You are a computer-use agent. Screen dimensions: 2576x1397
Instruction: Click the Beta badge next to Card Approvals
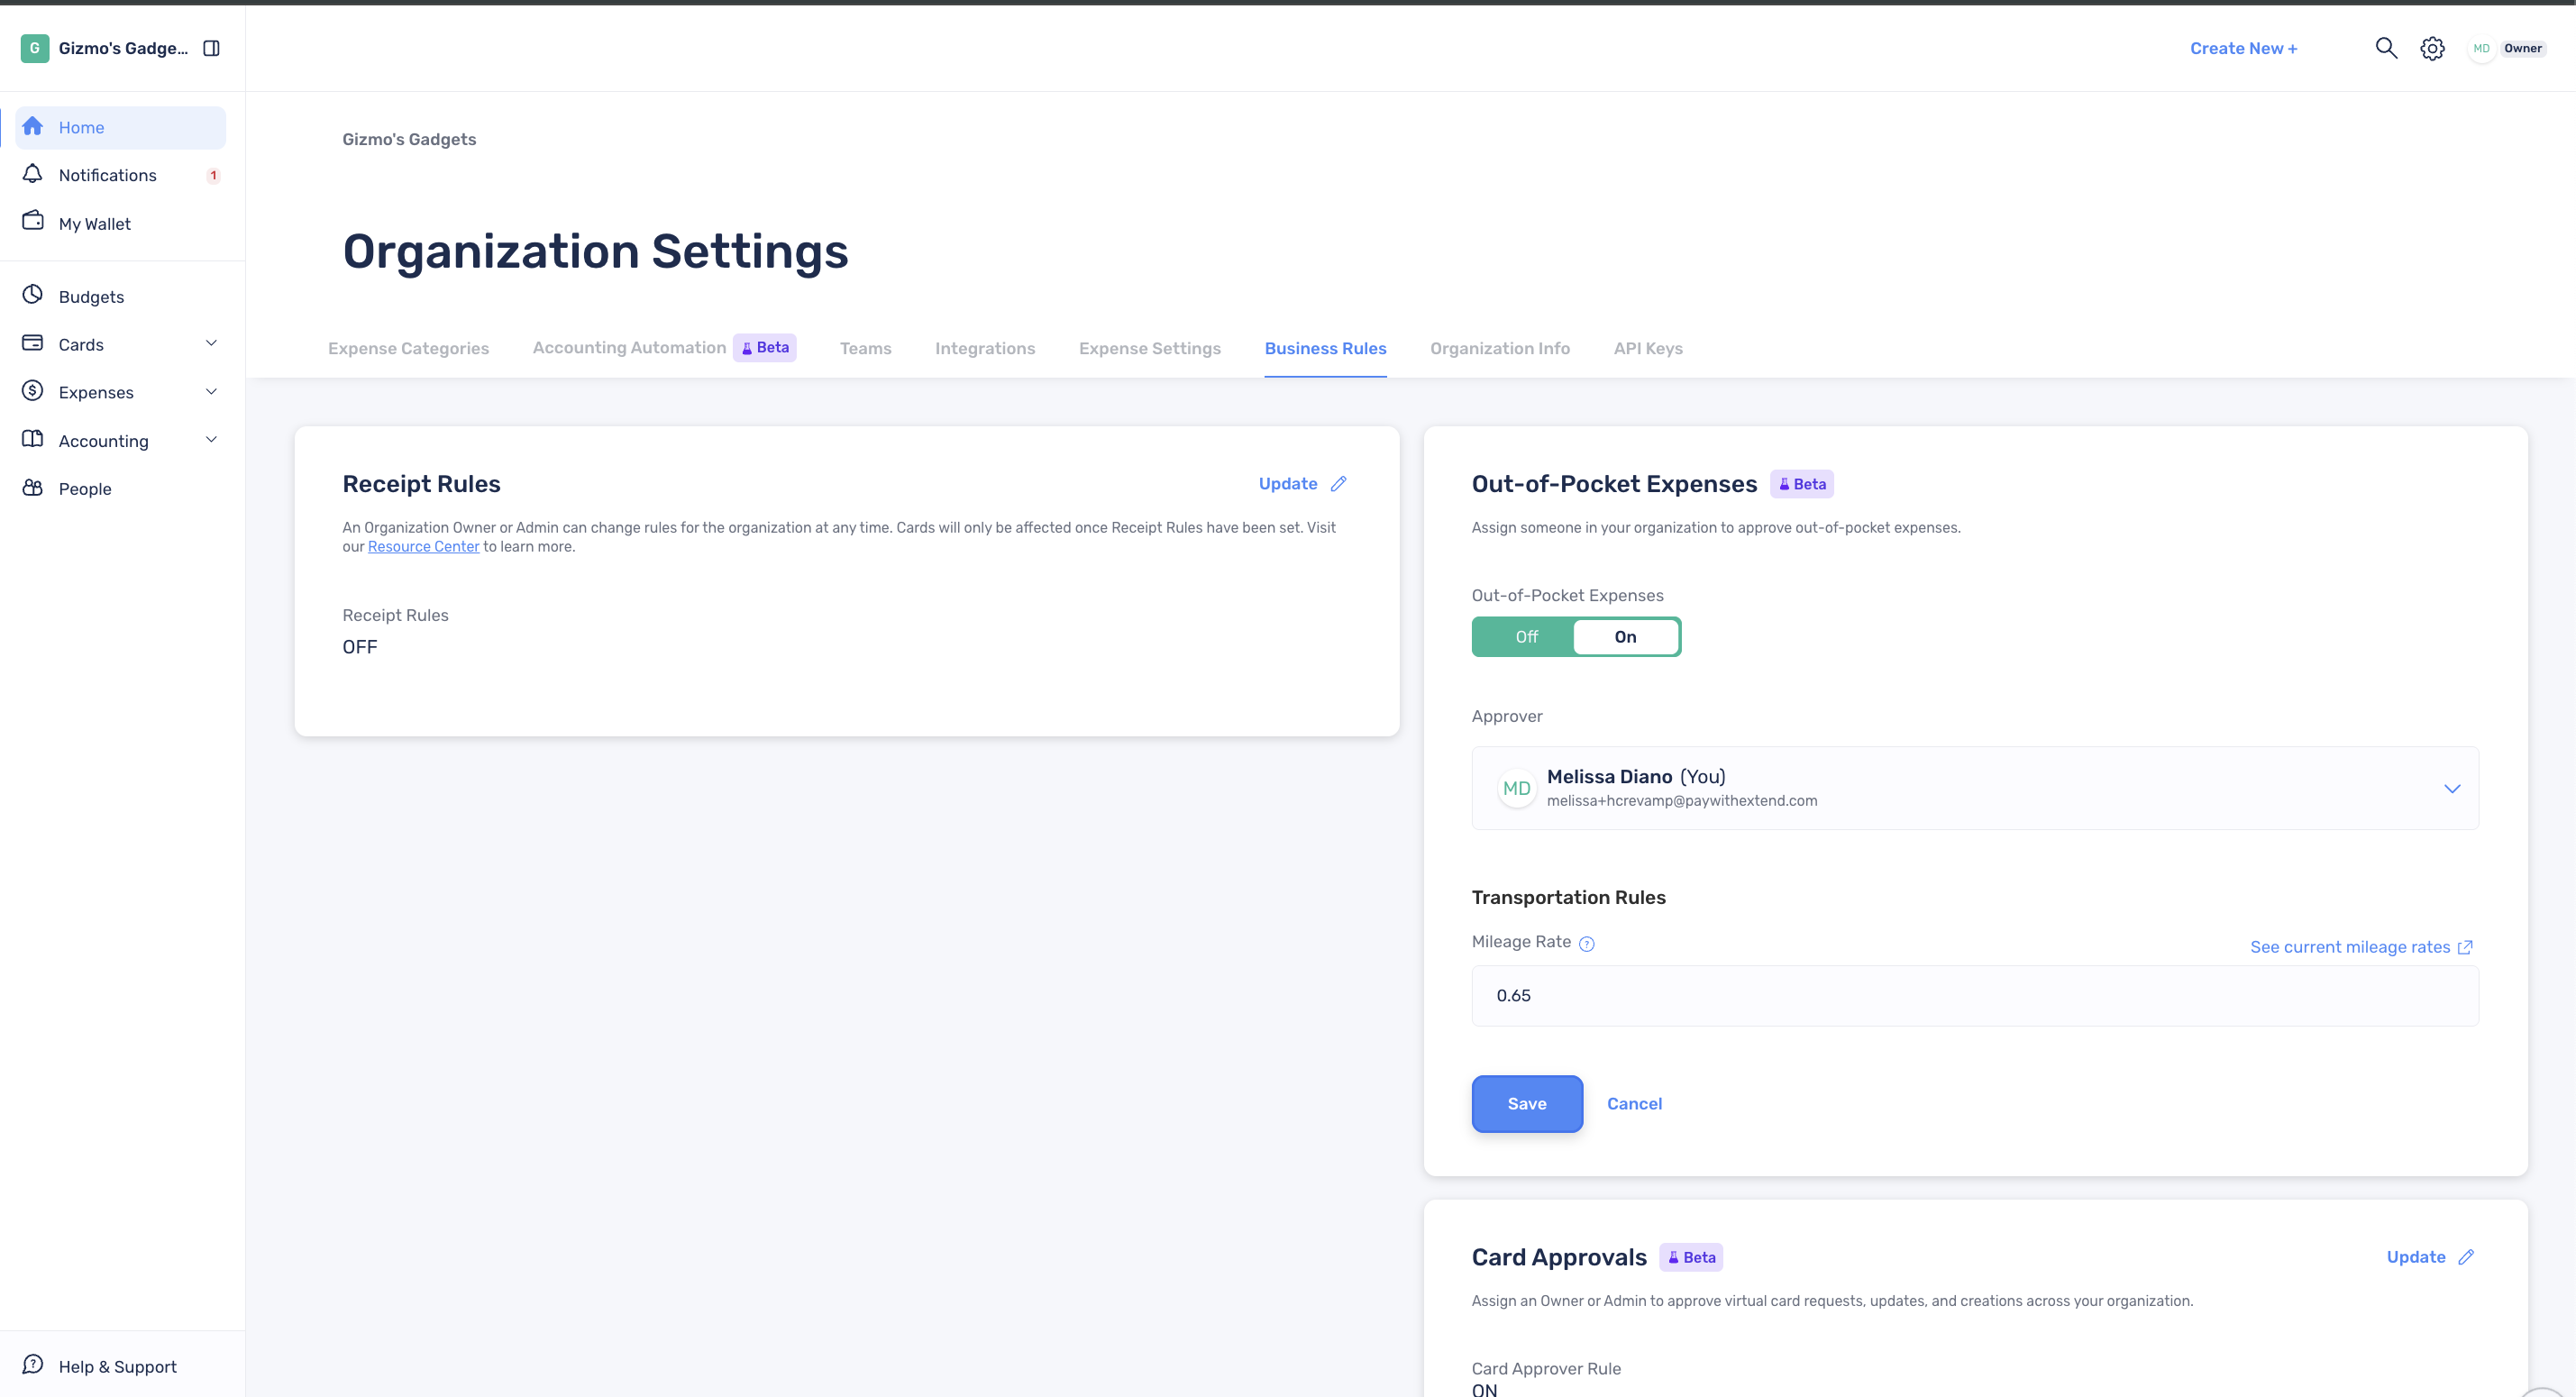[1691, 1258]
